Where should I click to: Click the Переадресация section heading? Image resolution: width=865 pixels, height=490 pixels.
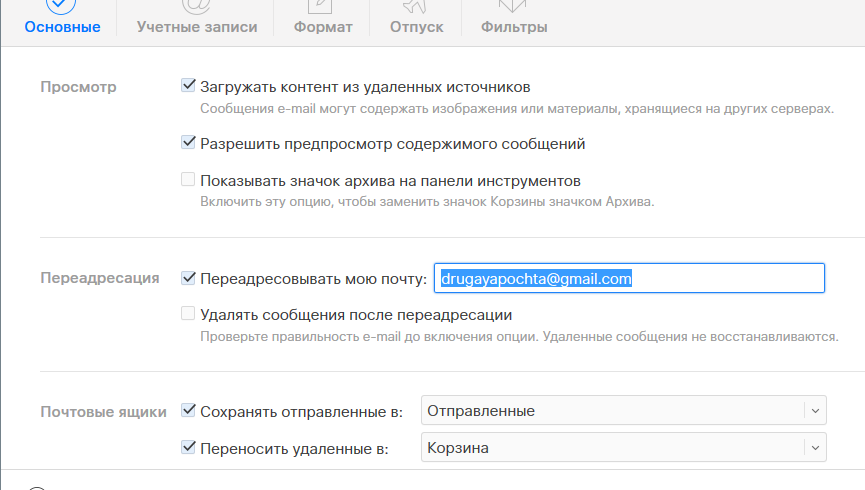pos(100,278)
